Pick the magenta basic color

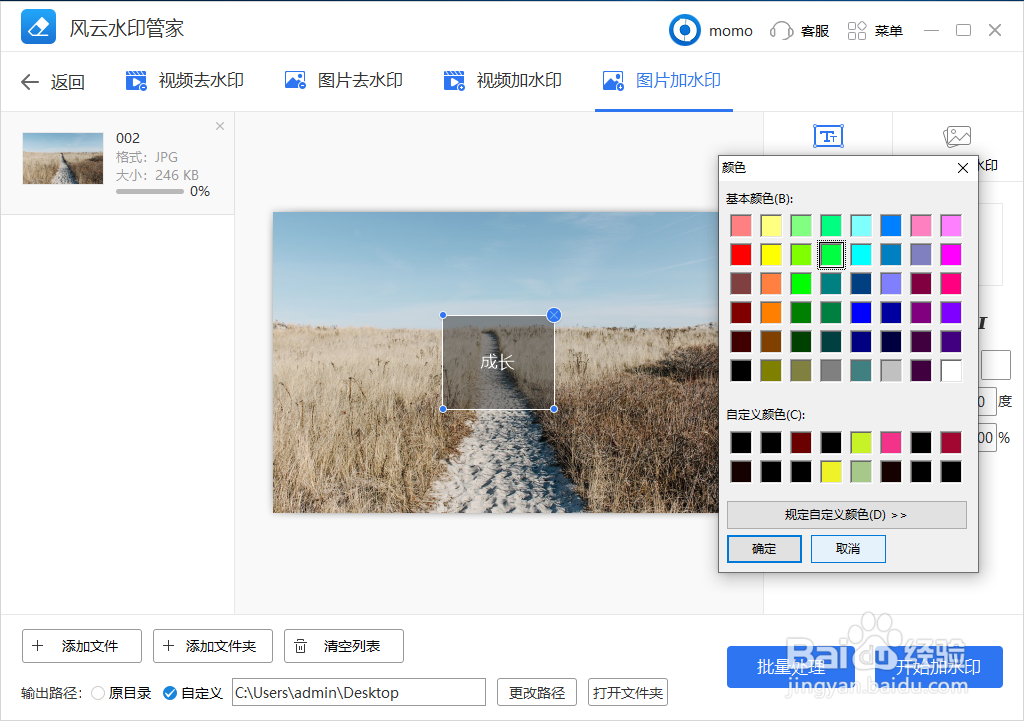click(x=951, y=255)
